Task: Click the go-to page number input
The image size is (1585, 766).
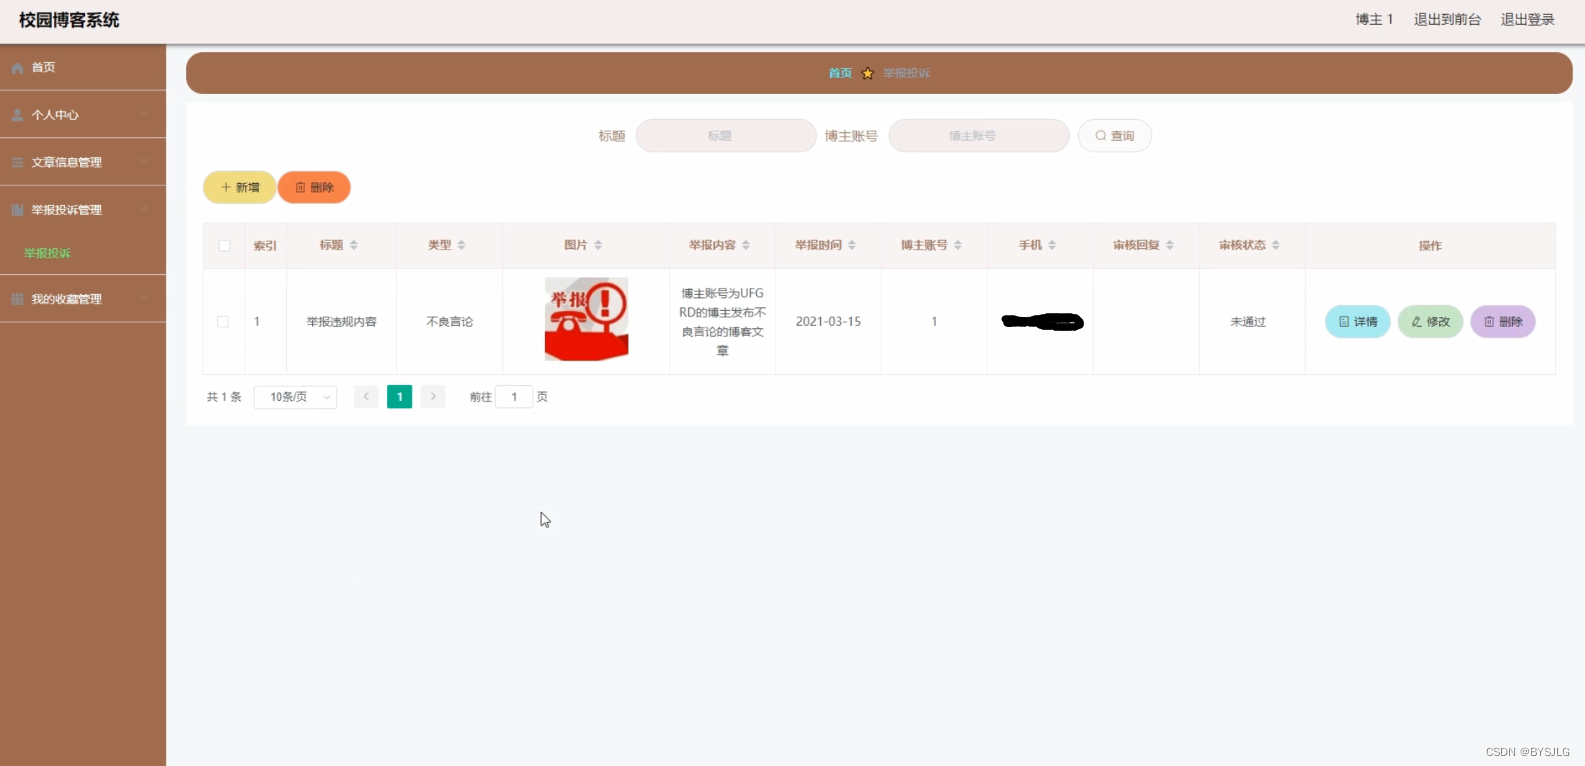Action: click(514, 397)
